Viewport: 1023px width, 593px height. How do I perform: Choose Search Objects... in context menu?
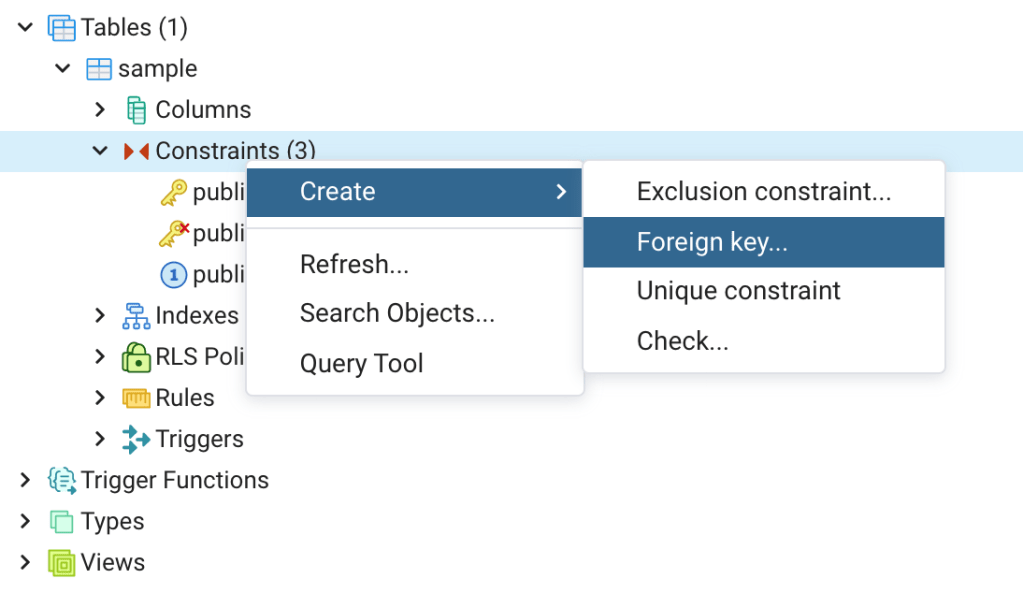tap(397, 313)
